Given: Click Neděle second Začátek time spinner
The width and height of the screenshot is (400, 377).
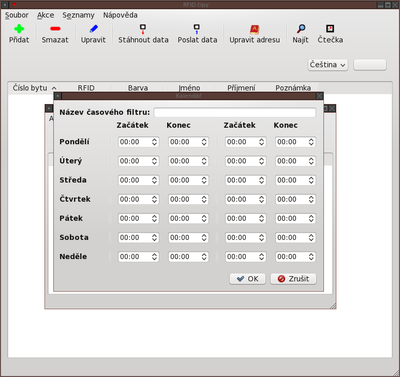Looking at the screenshot, I should click(245, 257).
